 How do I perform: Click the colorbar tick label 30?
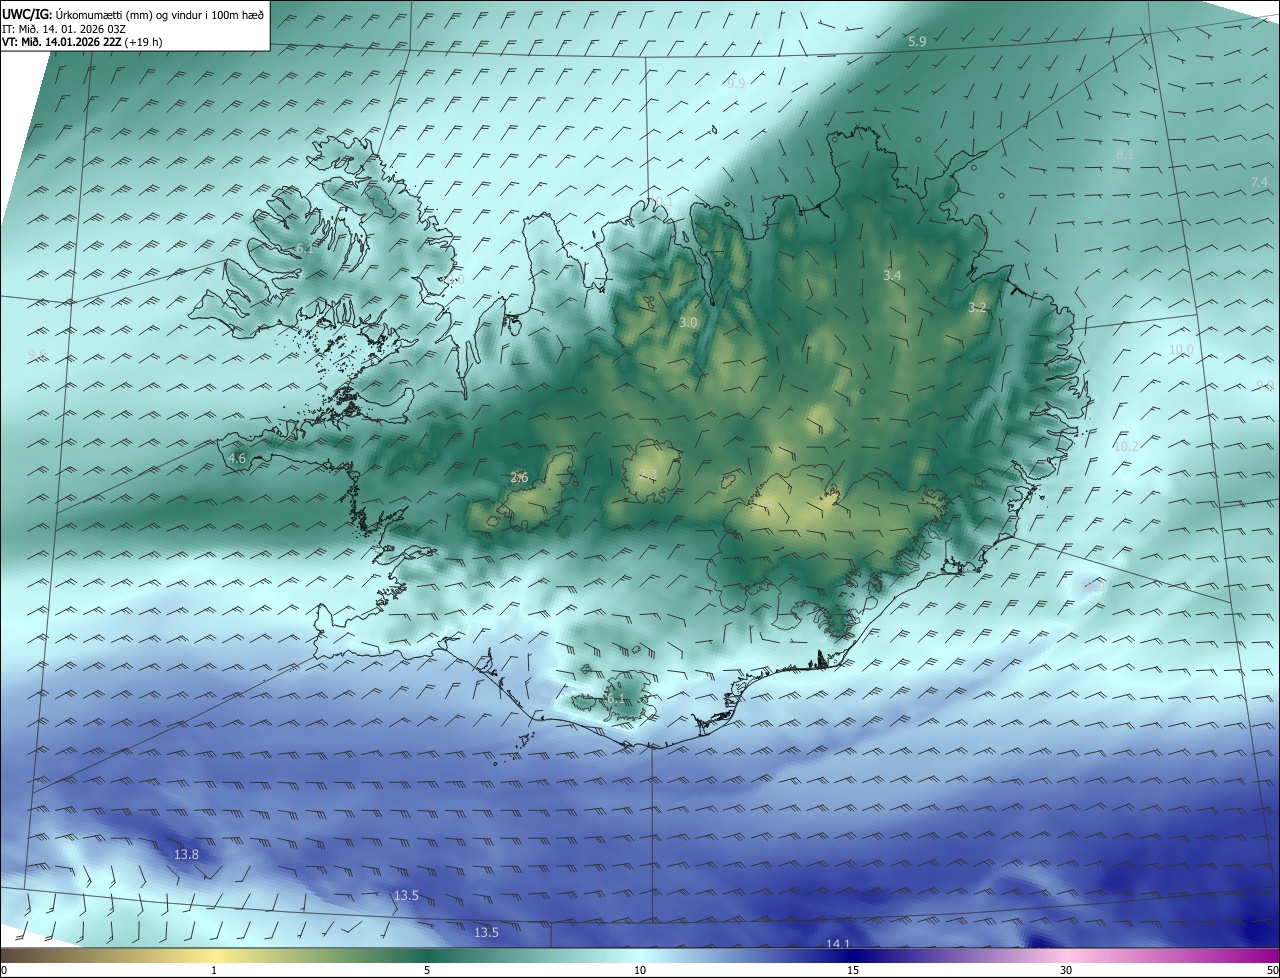point(1066,970)
